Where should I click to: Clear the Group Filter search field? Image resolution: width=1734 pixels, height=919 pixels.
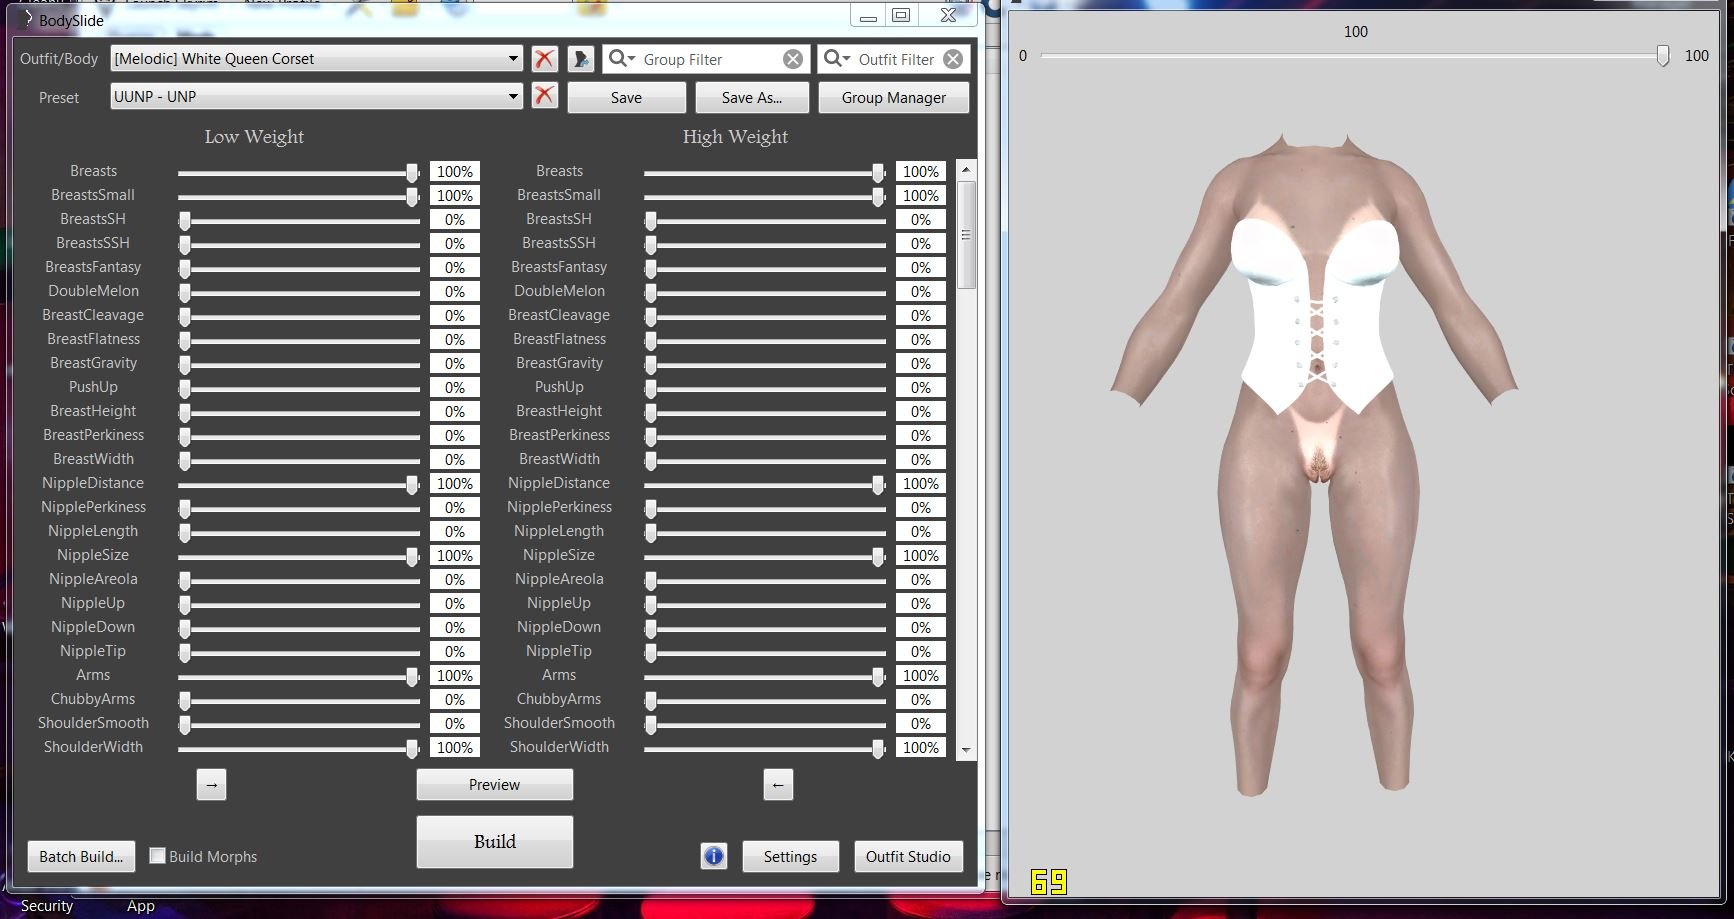[792, 59]
